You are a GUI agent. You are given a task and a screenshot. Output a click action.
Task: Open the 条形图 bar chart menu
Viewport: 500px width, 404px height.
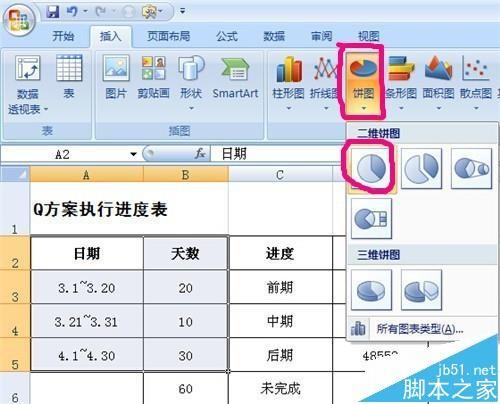[x=401, y=83]
